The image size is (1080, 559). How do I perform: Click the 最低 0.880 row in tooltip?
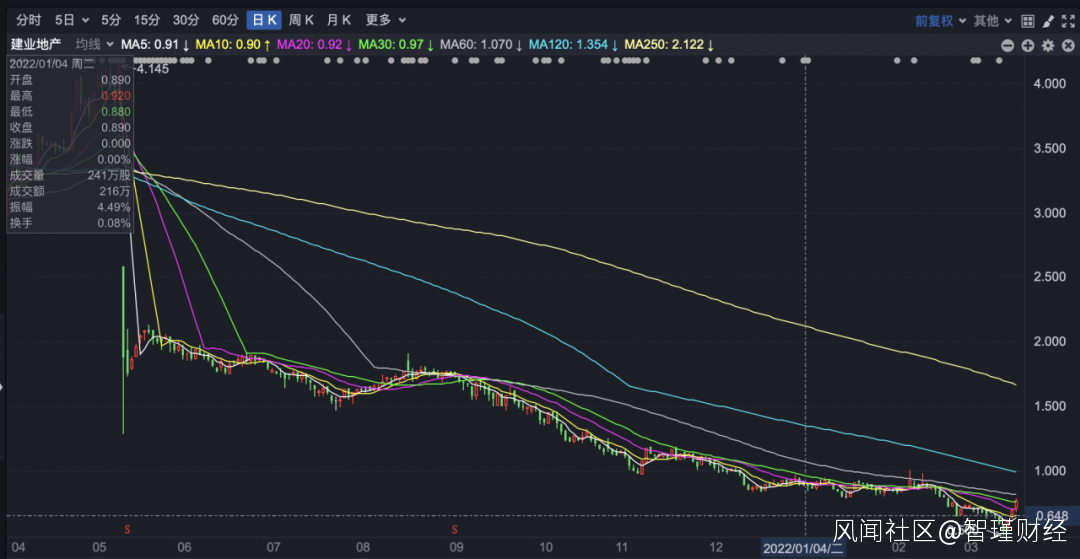coord(70,112)
